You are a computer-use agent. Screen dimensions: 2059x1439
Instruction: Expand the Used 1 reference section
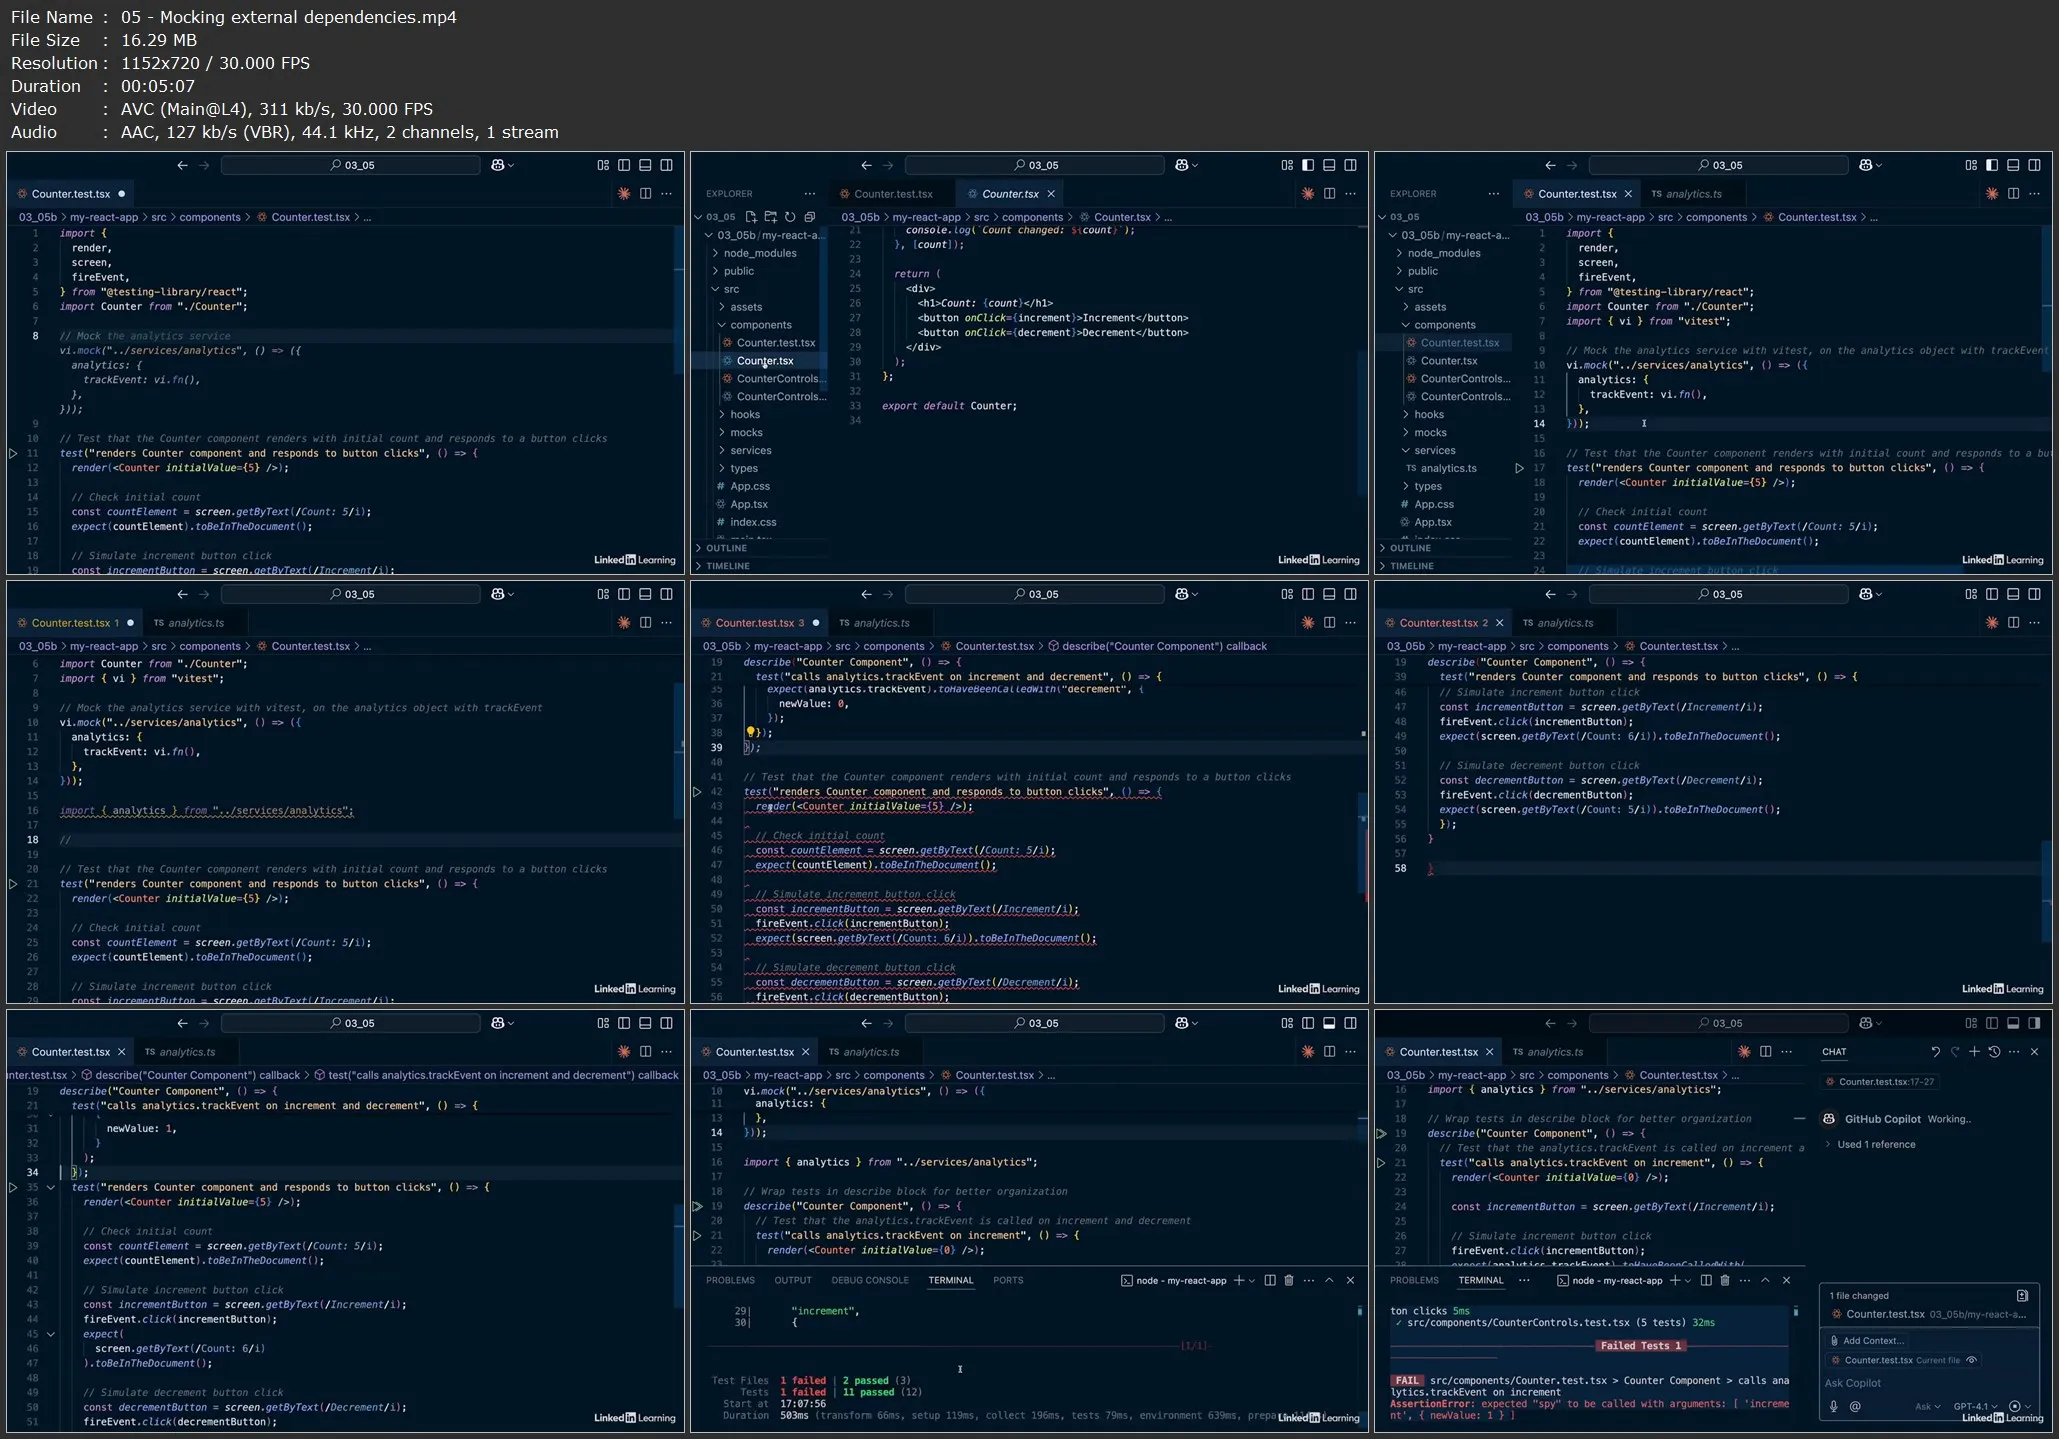click(x=1875, y=1144)
